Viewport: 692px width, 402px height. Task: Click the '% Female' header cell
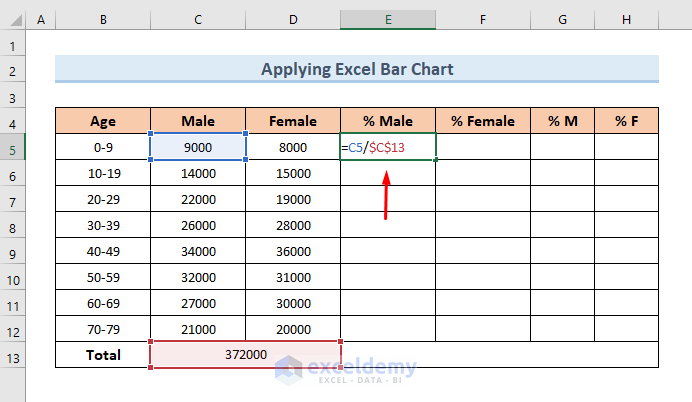point(483,120)
